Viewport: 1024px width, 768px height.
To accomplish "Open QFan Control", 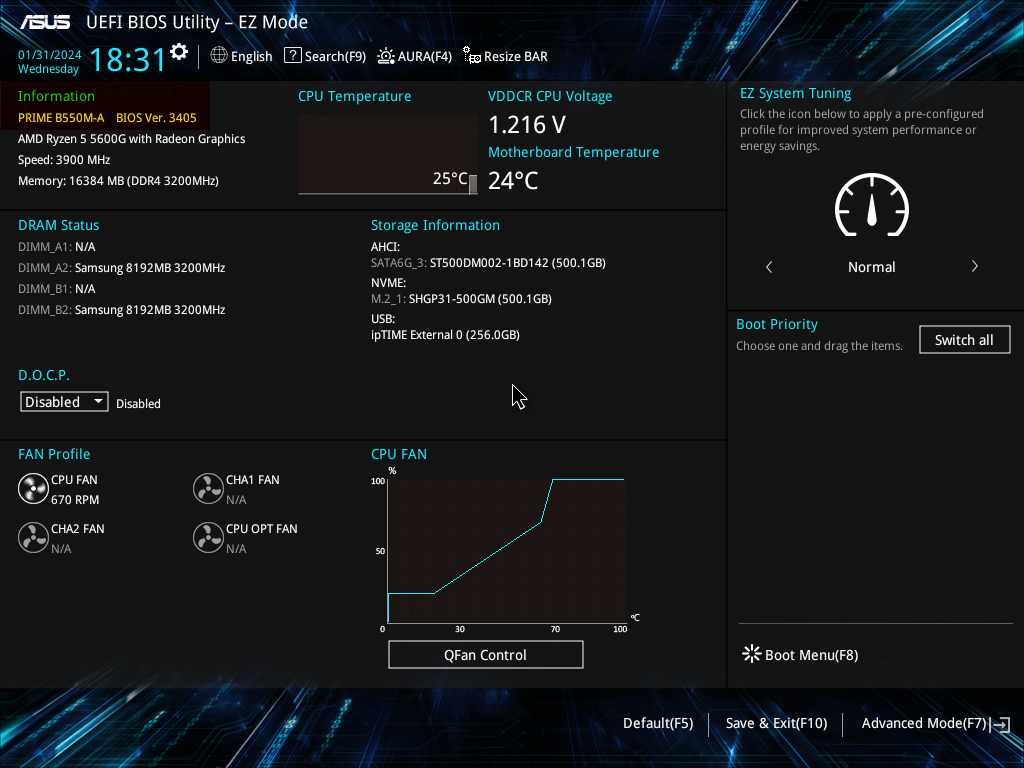I will (485, 654).
